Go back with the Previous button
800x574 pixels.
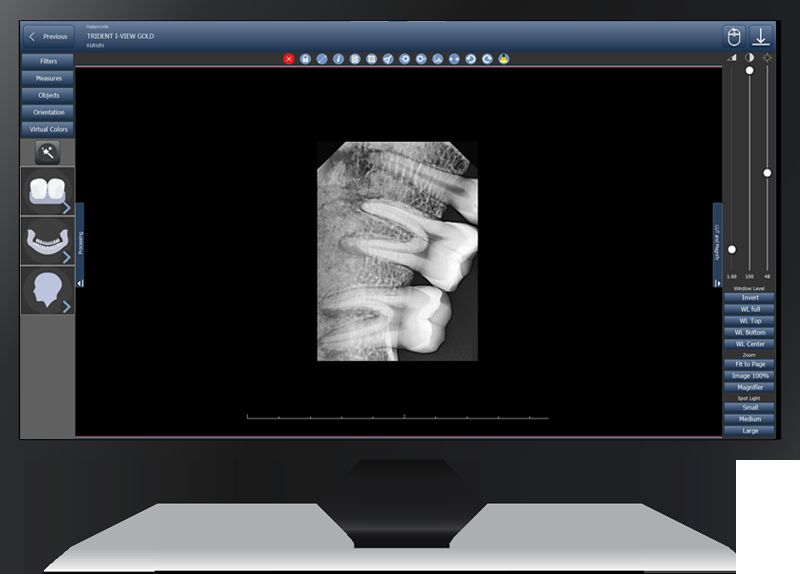pos(48,37)
